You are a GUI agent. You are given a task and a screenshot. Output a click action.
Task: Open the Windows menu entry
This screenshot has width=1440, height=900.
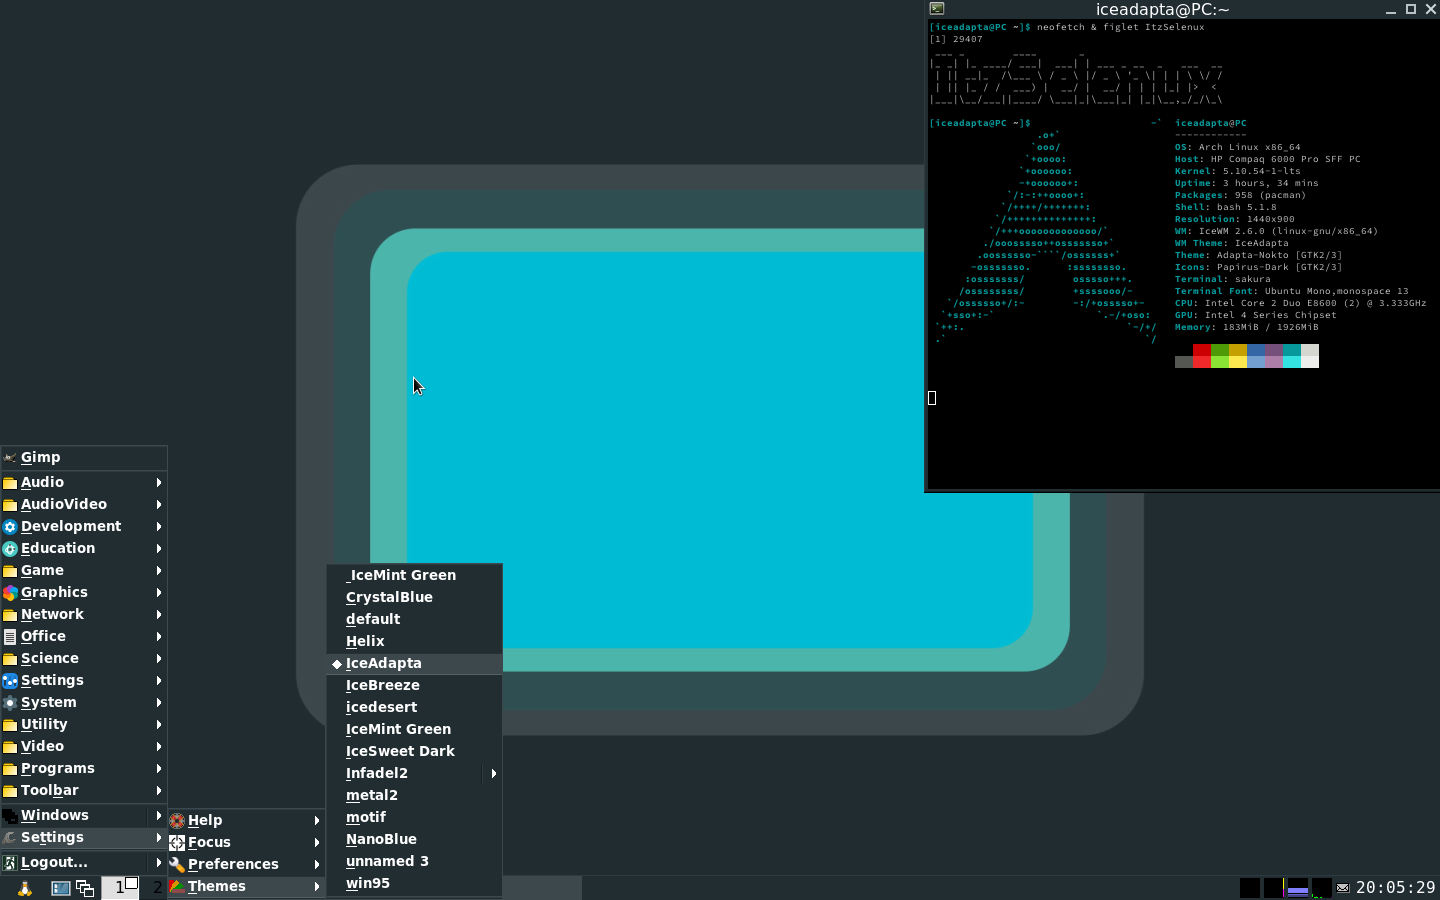coord(84,815)
